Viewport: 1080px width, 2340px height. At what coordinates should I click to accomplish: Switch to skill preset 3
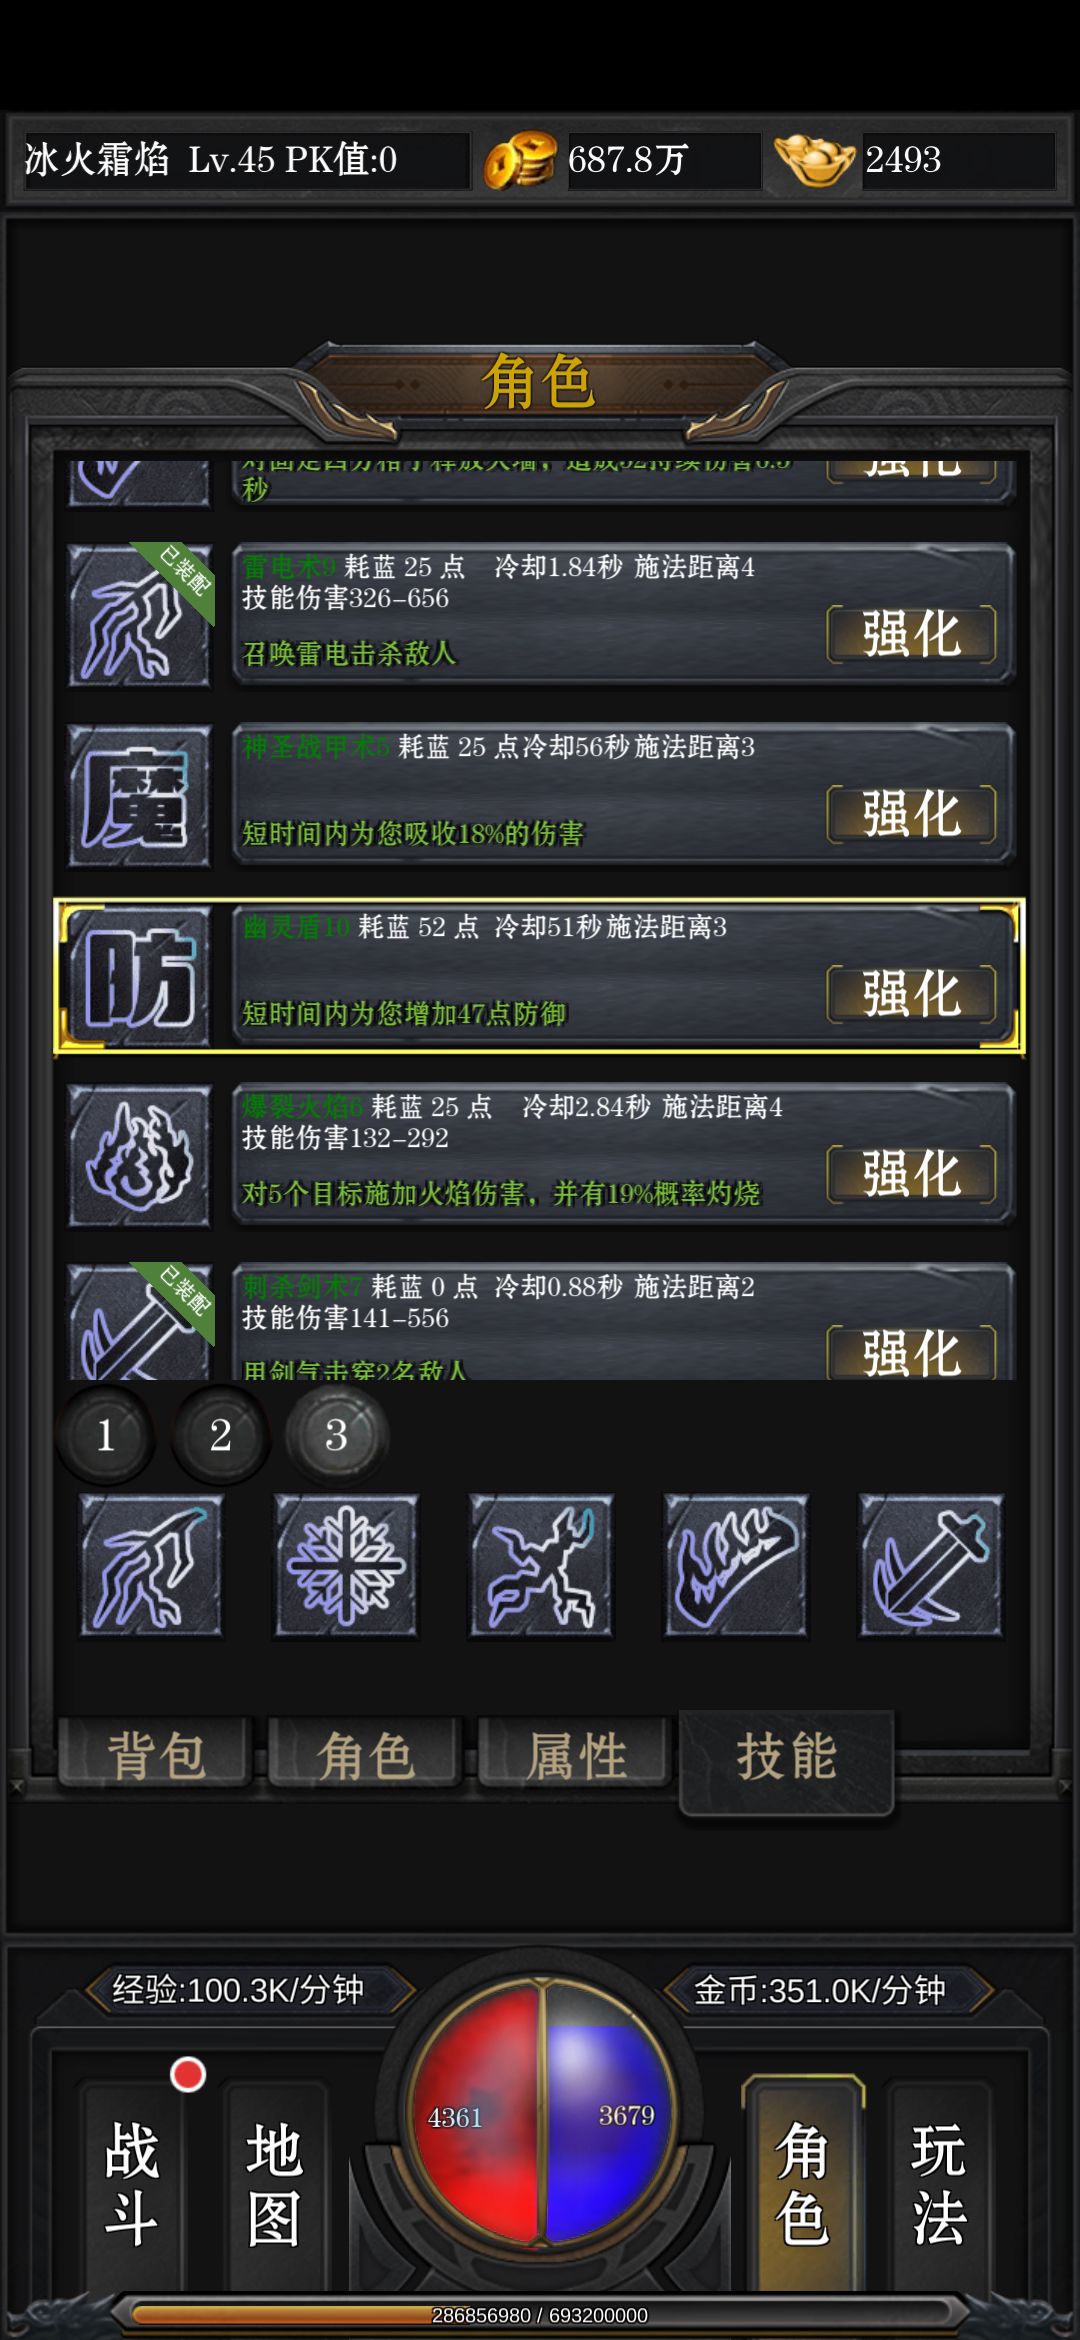click(x=336, y=1435)
